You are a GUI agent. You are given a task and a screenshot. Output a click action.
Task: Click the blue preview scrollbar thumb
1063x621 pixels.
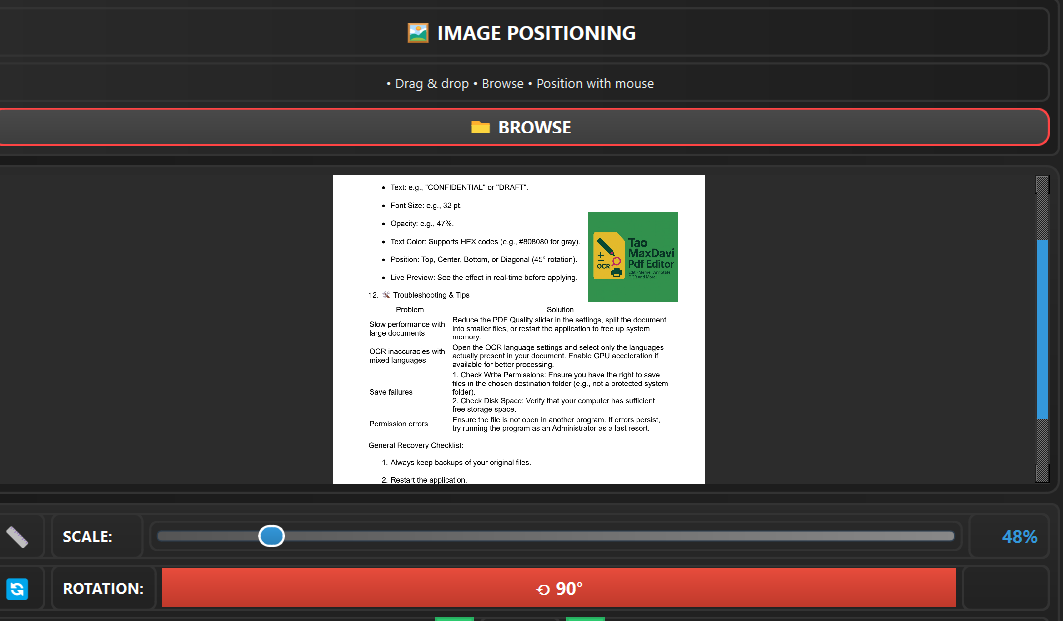(x=1042, y=330)
